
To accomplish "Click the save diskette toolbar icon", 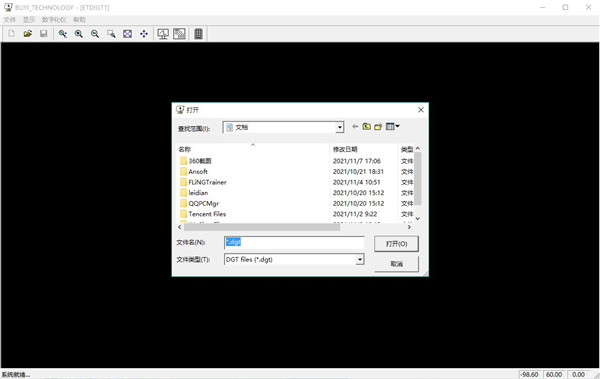I will pos(44,34).
